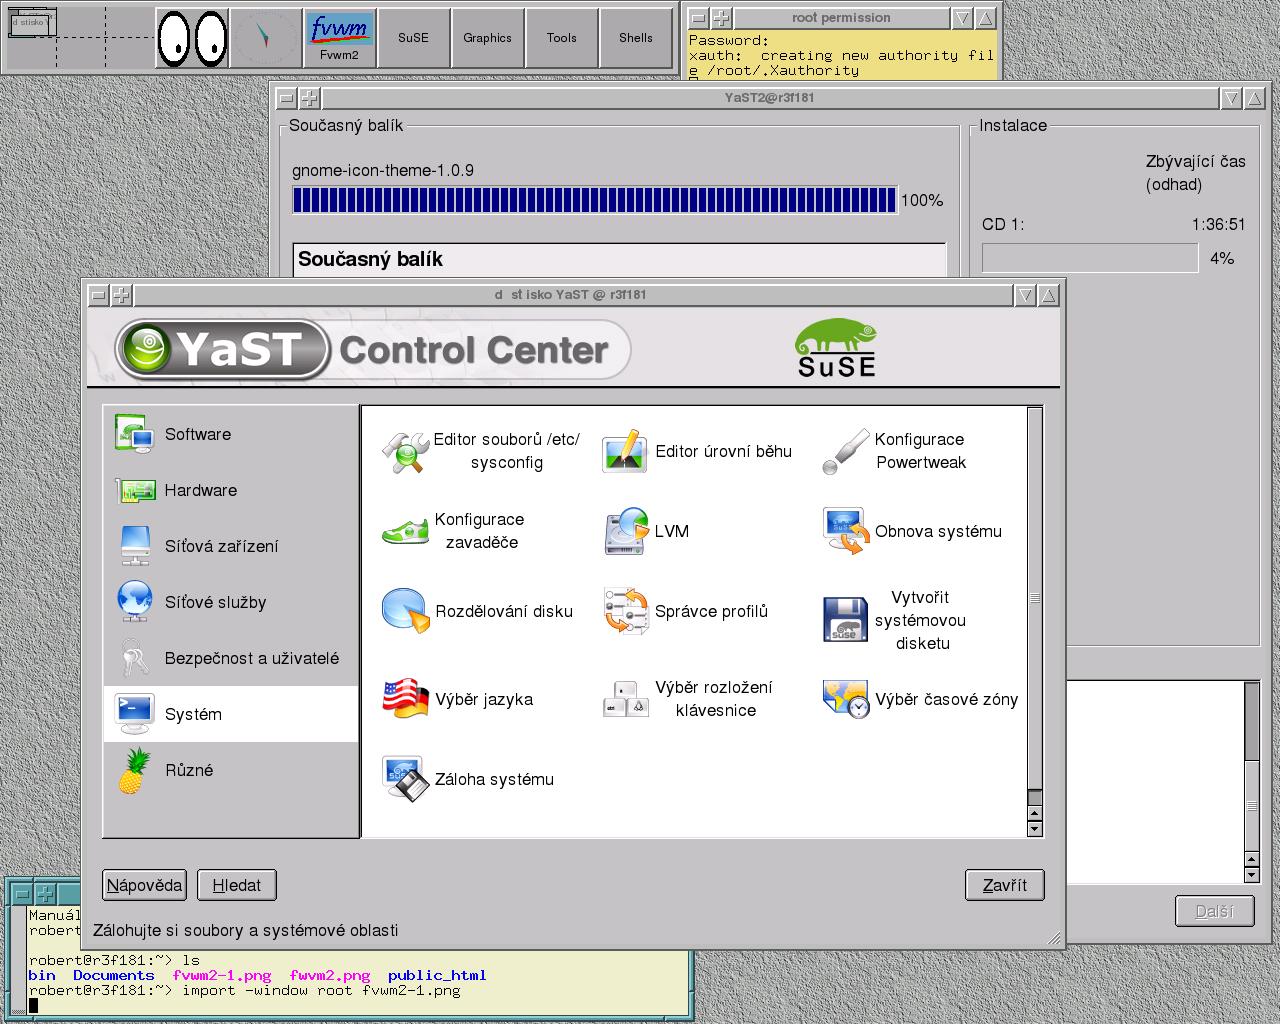Open Správce profilů icon
Screen dimensions: 1280x1024
(x=626, y=611)
